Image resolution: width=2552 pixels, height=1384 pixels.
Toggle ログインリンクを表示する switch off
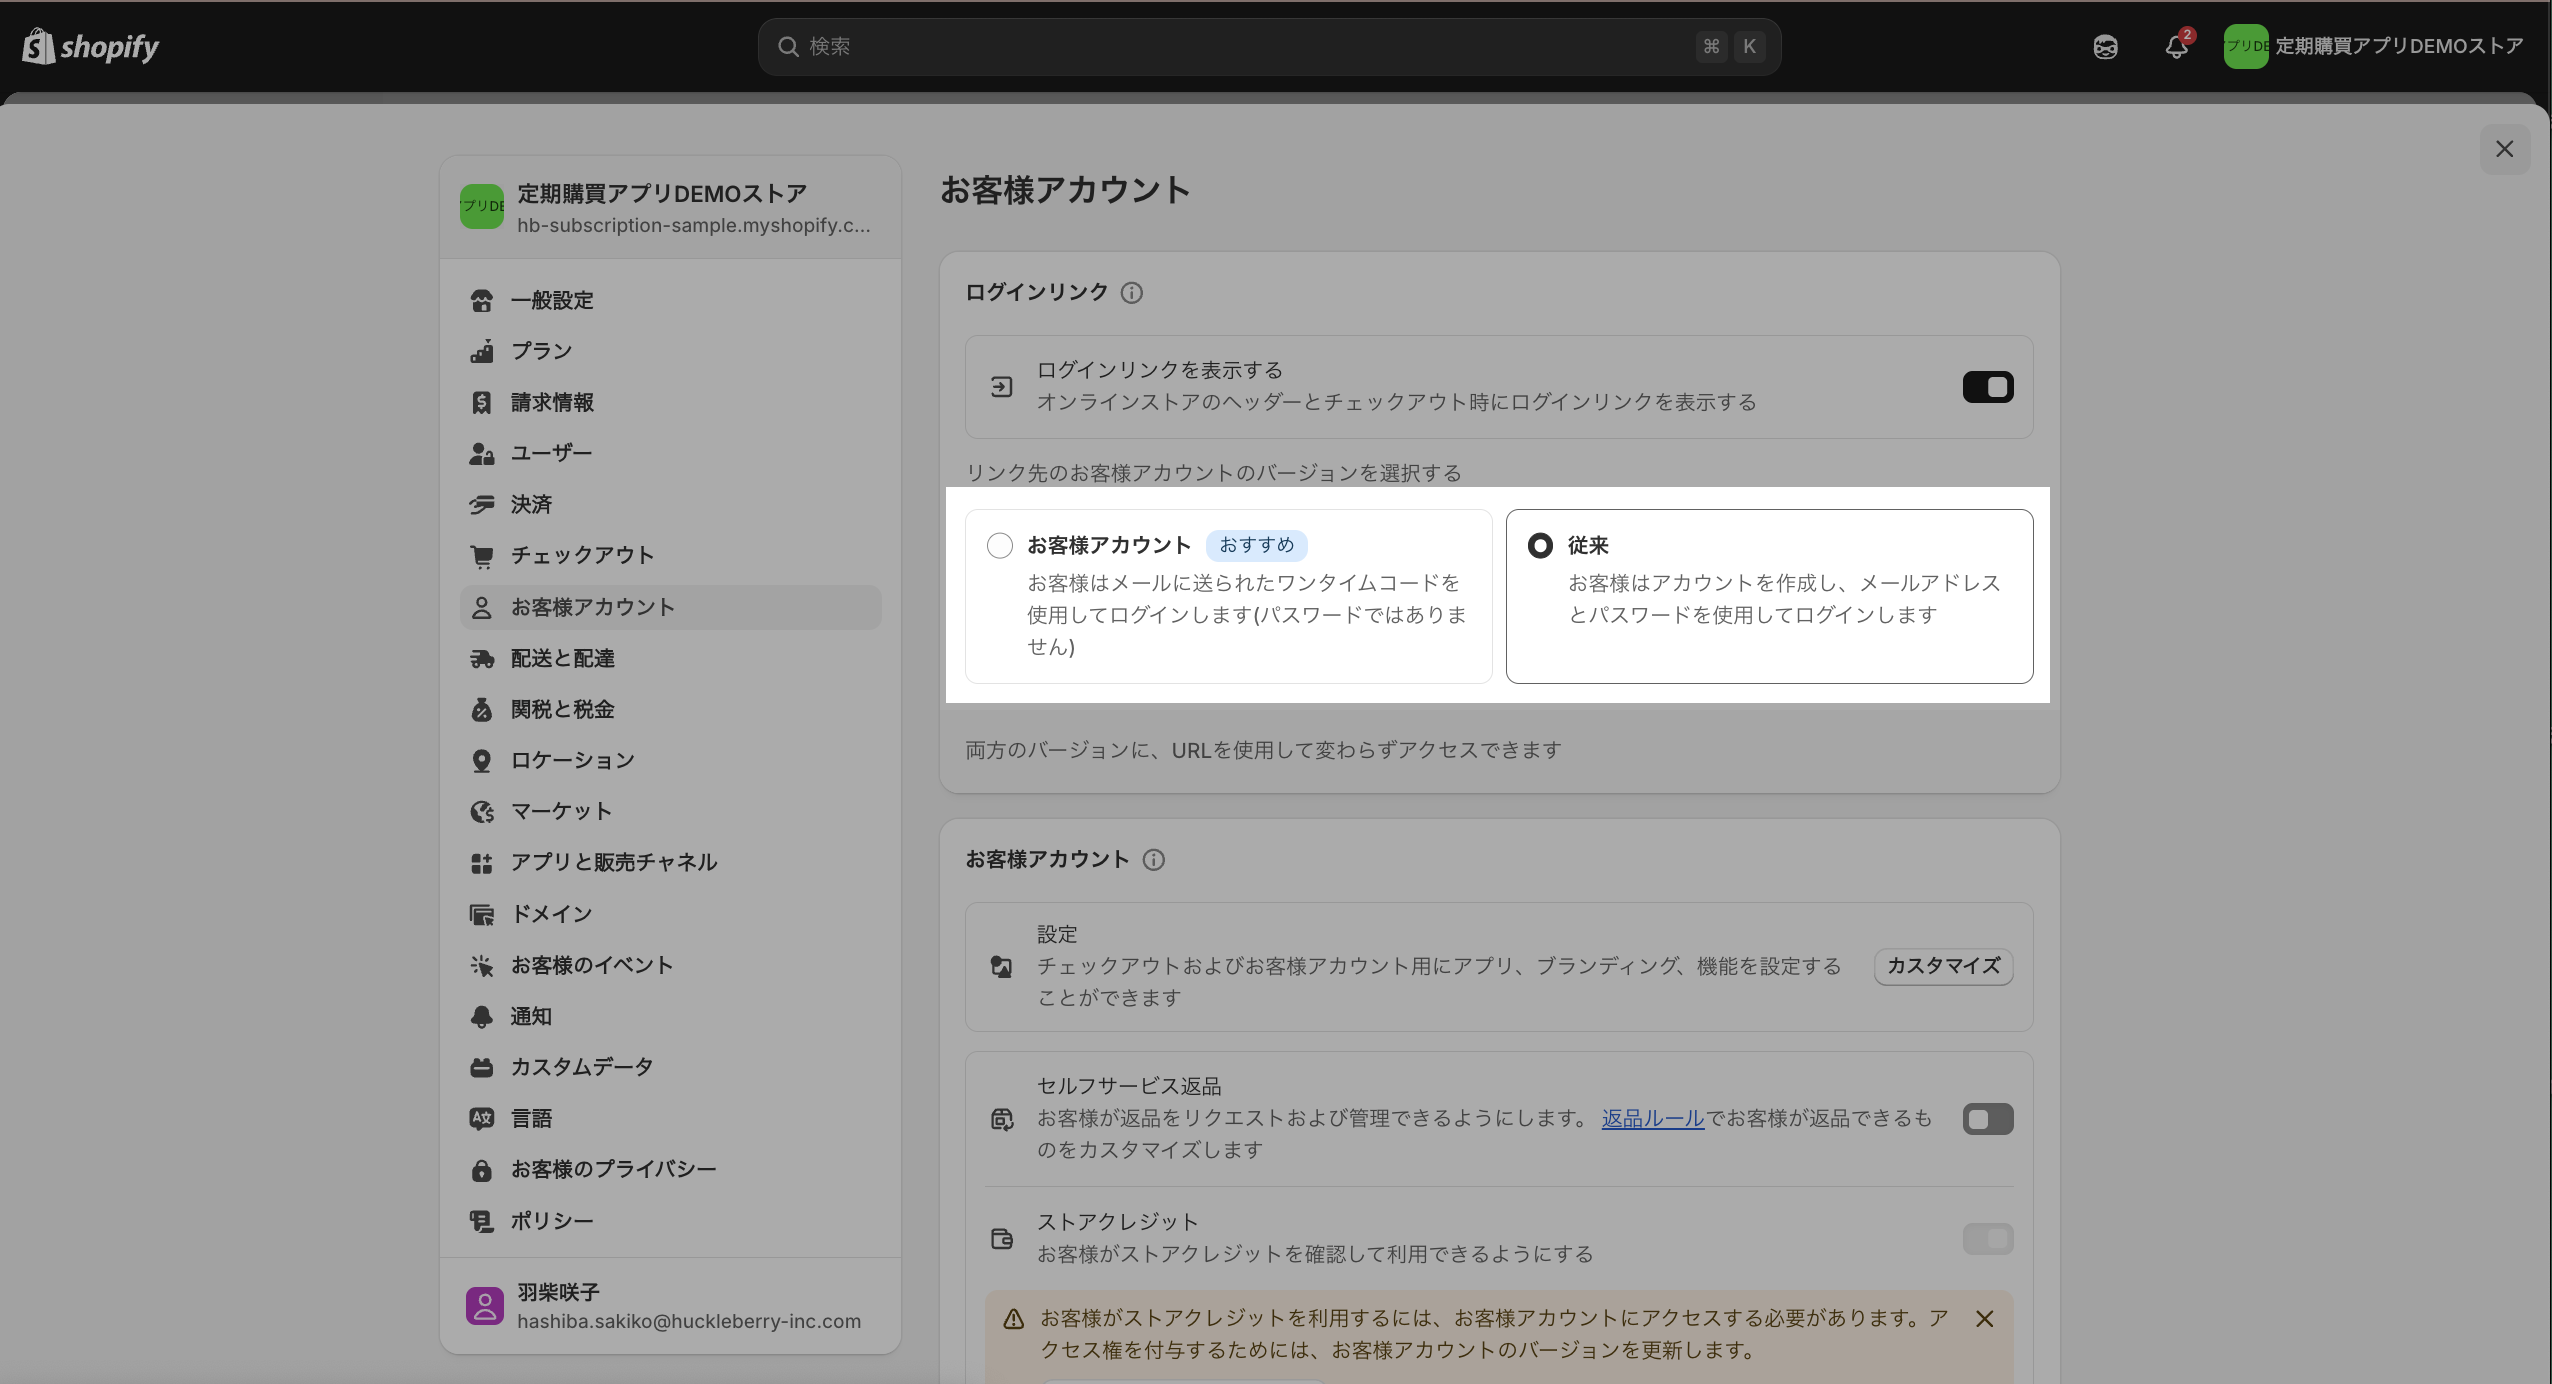[x=1987, y=387]
